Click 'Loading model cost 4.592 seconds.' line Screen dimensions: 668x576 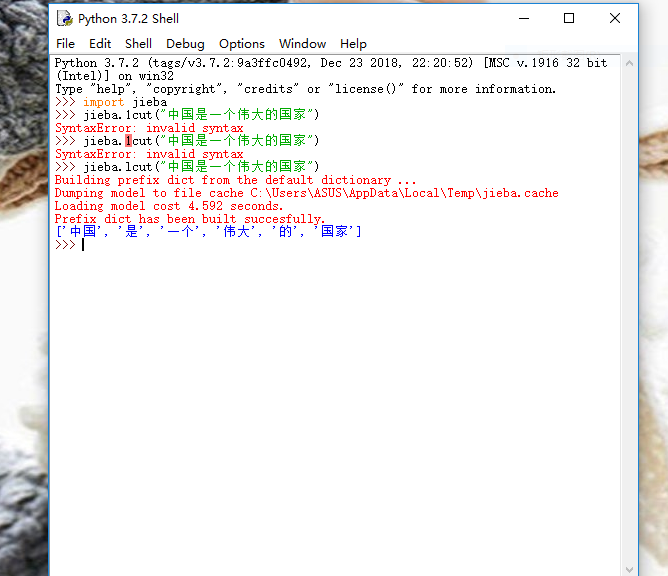click(x=169, y=206)
